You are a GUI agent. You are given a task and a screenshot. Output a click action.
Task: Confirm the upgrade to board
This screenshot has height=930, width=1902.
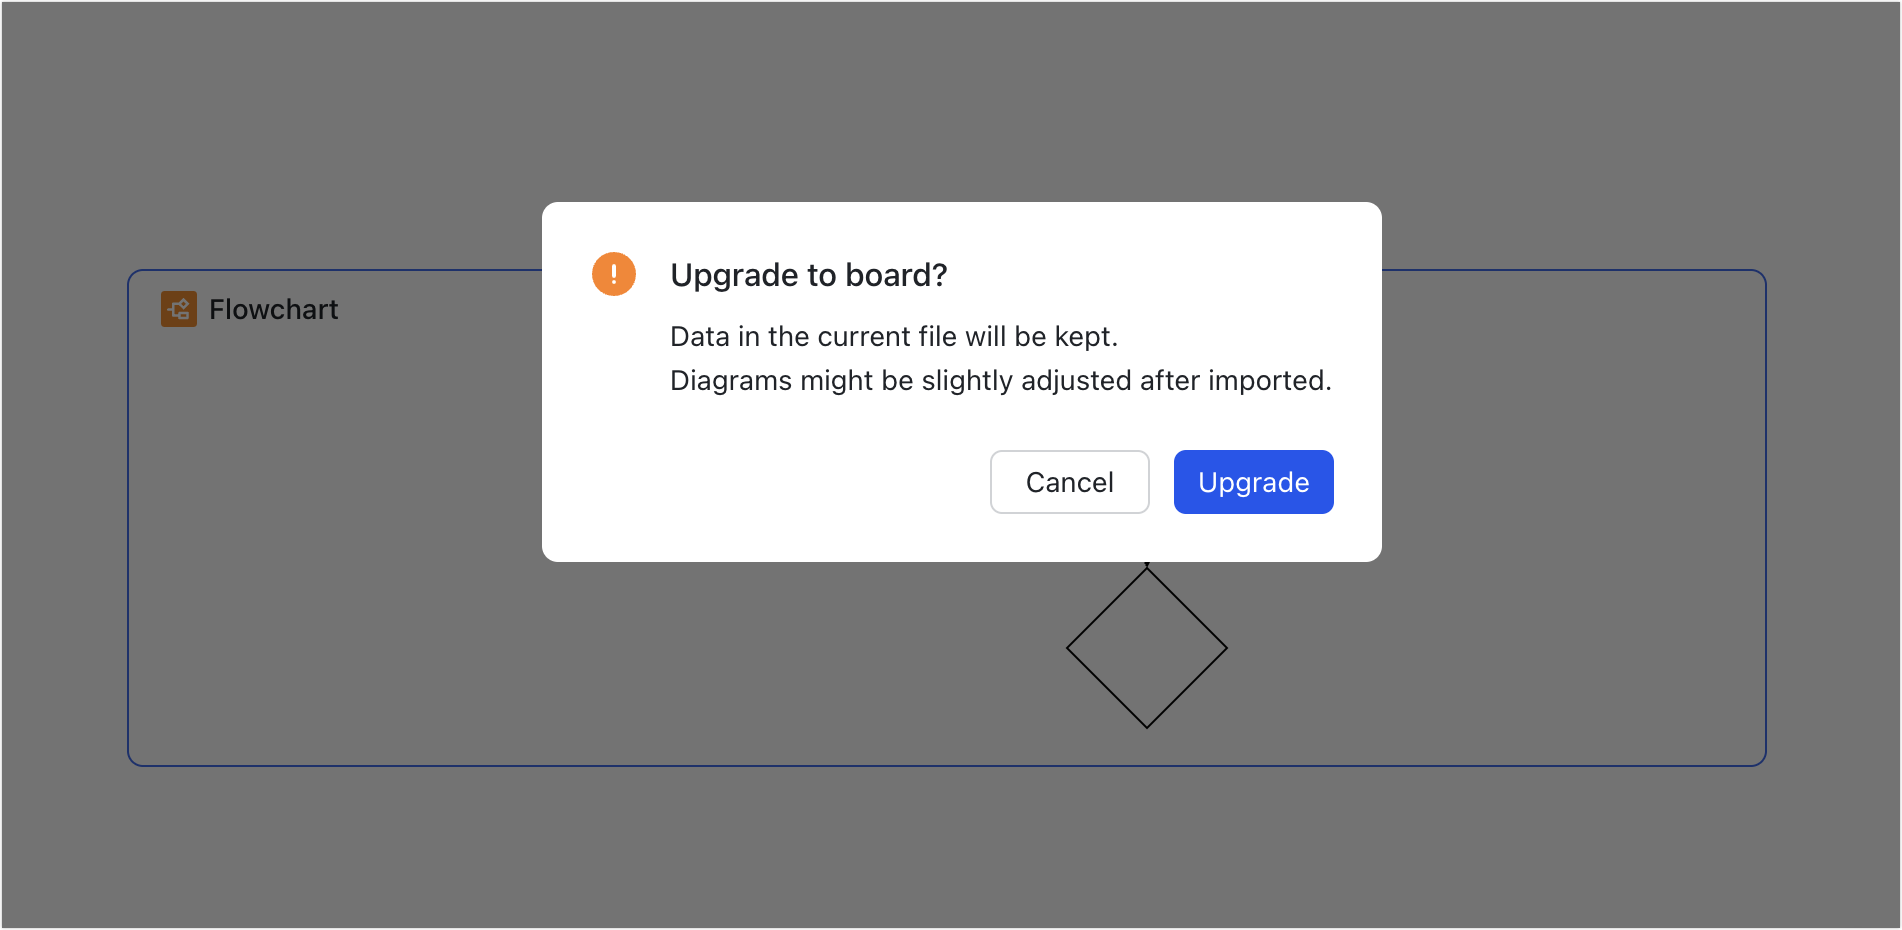[x=1253, y=481]
